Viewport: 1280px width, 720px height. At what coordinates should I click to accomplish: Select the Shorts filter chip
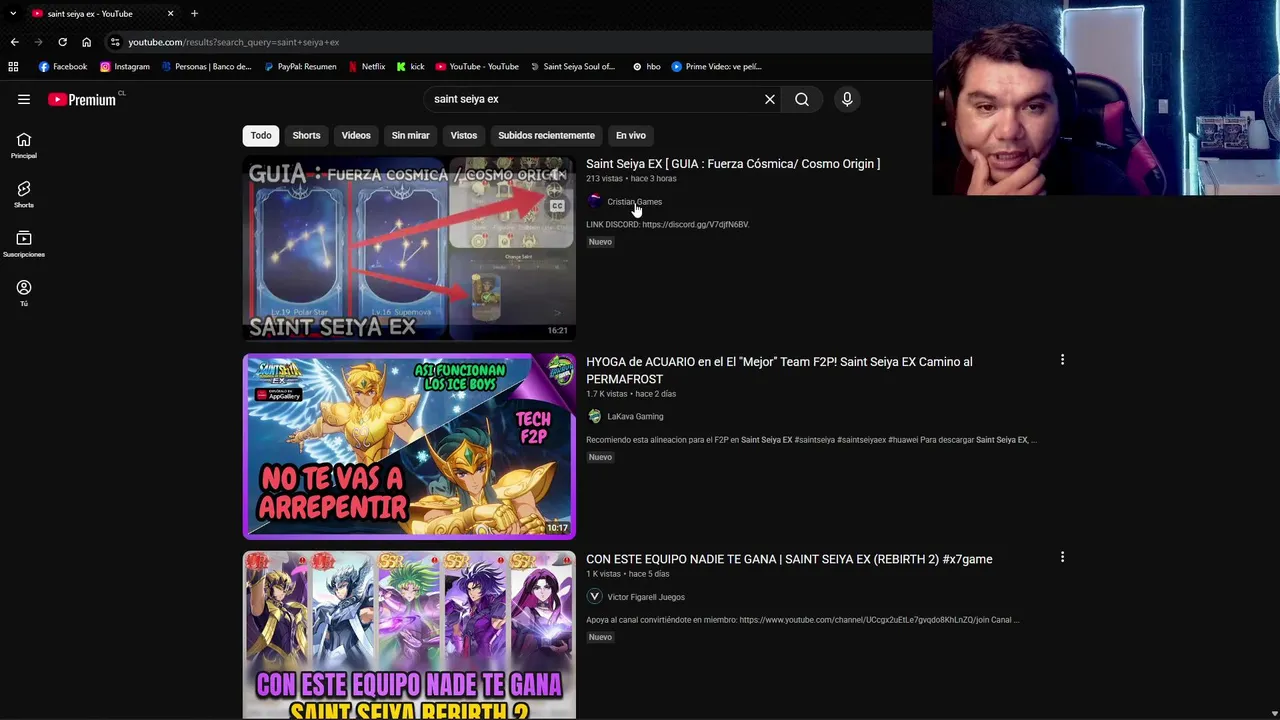click(x=306, y=135)
